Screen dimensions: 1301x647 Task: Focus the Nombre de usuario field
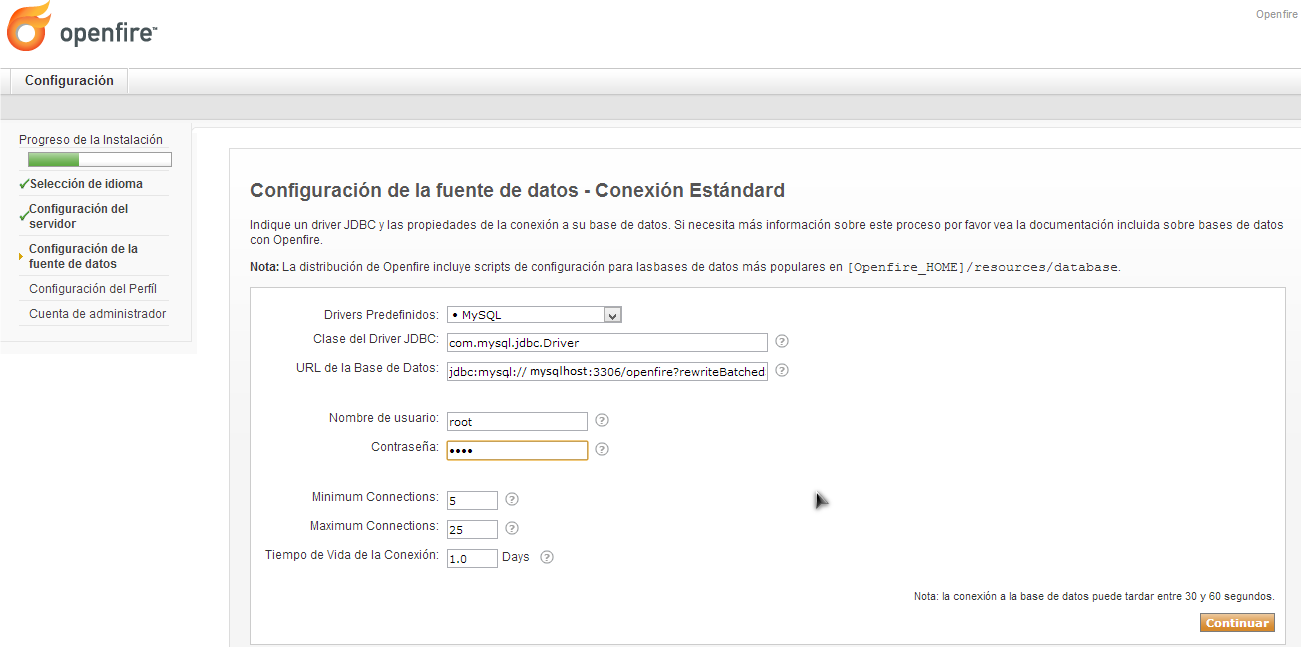click(x=517, y=421)
